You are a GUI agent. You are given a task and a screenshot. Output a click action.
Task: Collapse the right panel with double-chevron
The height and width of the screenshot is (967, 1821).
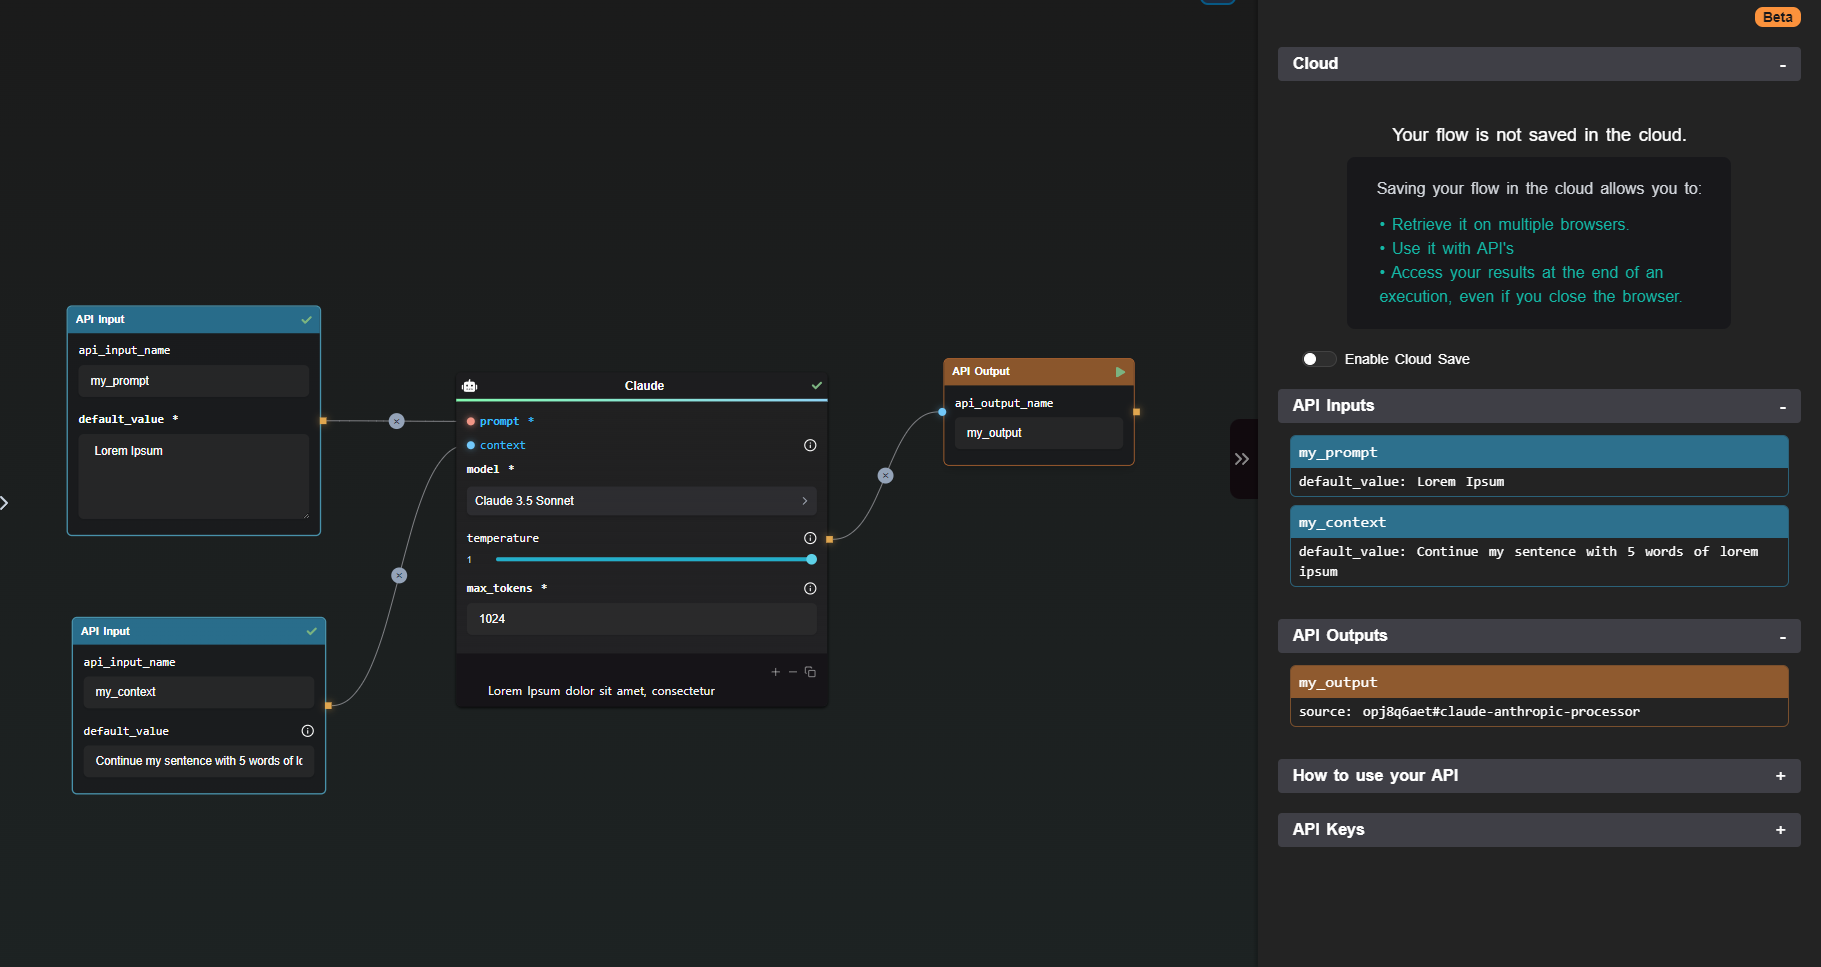pyautogui.click(x=1242, y=459)
